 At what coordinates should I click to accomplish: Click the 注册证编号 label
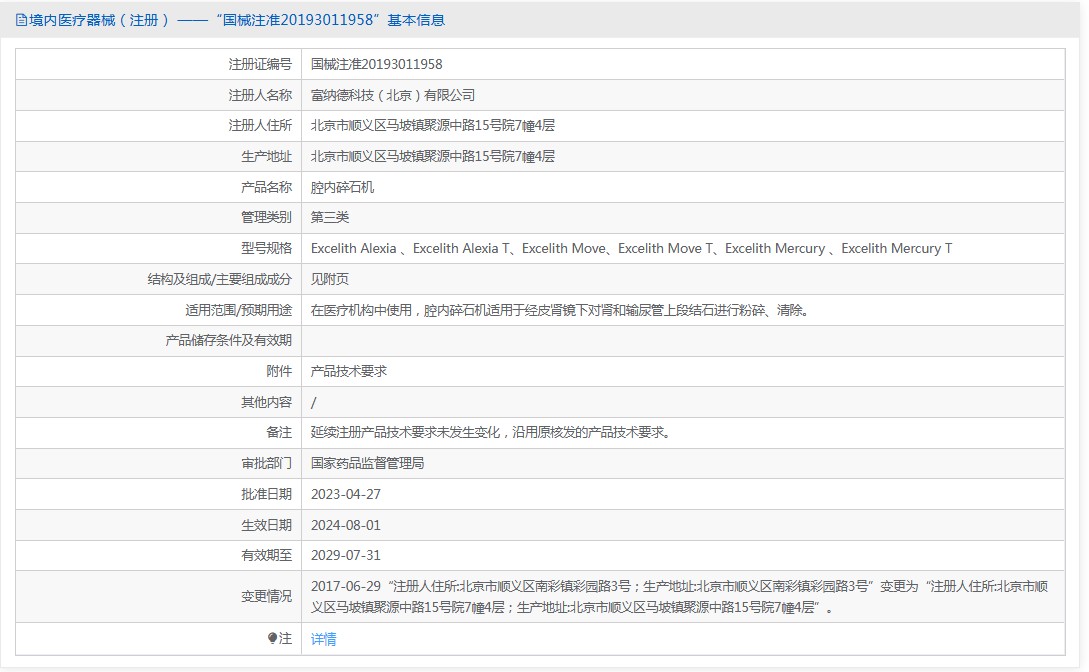(x=260, y=64)
